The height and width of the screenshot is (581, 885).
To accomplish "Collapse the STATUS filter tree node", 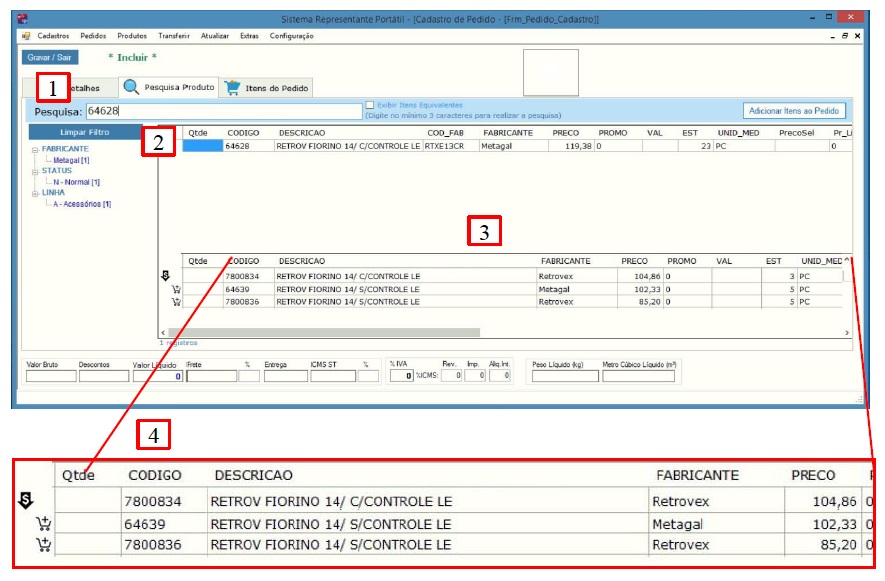I will click(35, 171).
